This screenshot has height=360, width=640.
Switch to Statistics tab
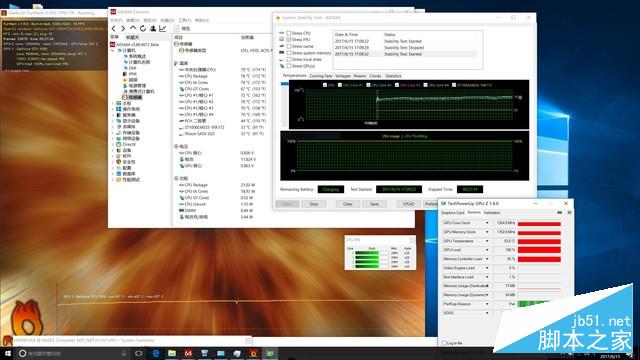click(x=393, y=76)
